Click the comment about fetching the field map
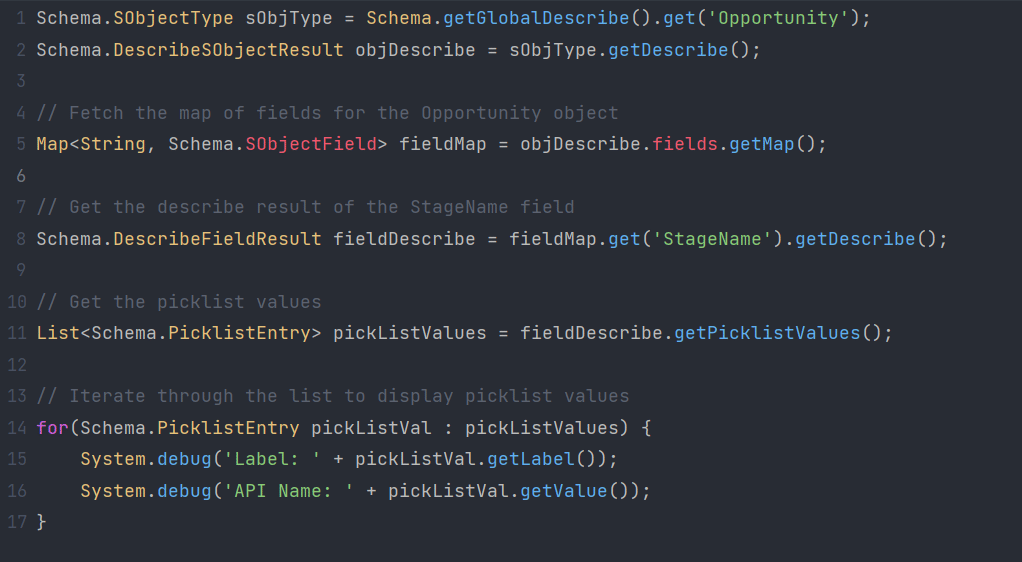The height and width of the screenshot is (562, 1022). click(327, 113)
